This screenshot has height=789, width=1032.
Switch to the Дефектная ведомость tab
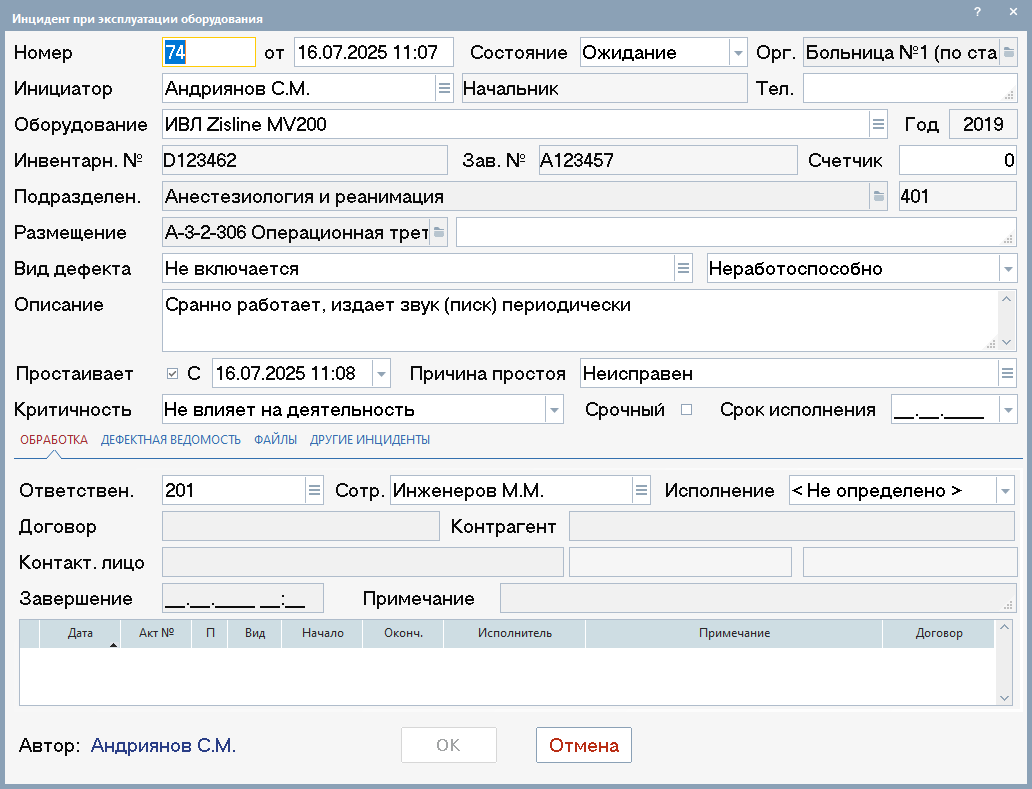point(171,440)
